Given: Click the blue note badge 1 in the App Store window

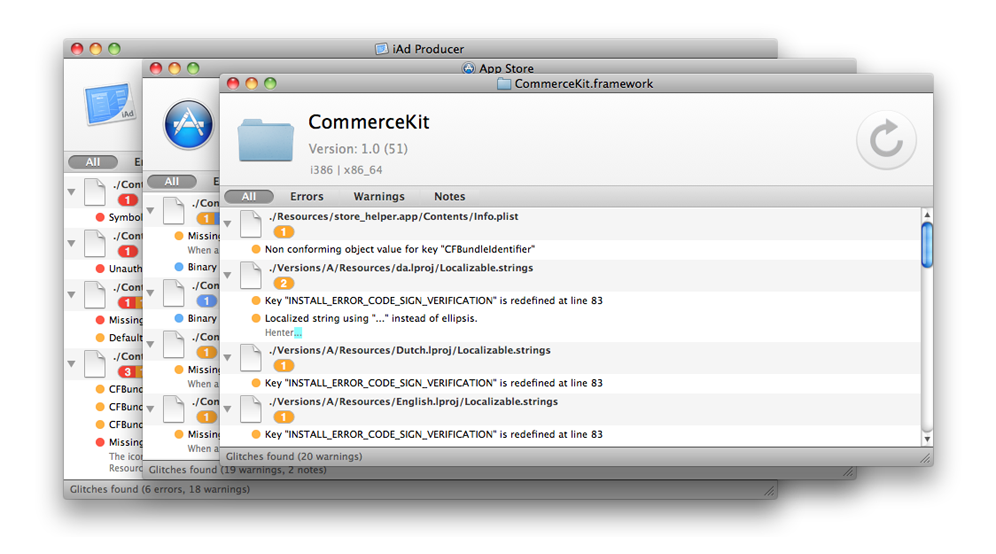Looking at the screenshot, I should [206, 301].
